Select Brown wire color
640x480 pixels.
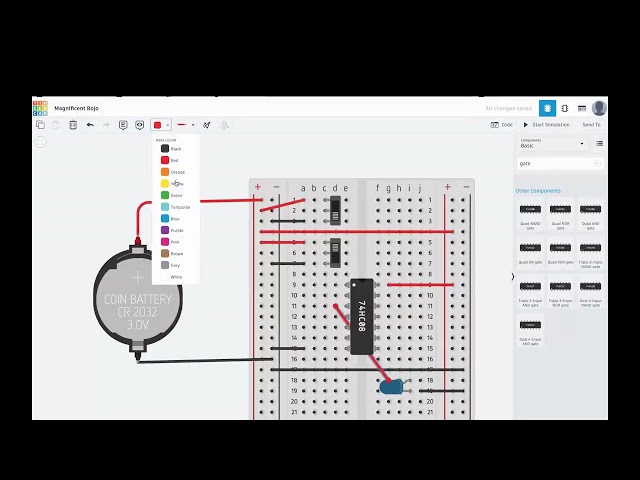tap(172, 253)
